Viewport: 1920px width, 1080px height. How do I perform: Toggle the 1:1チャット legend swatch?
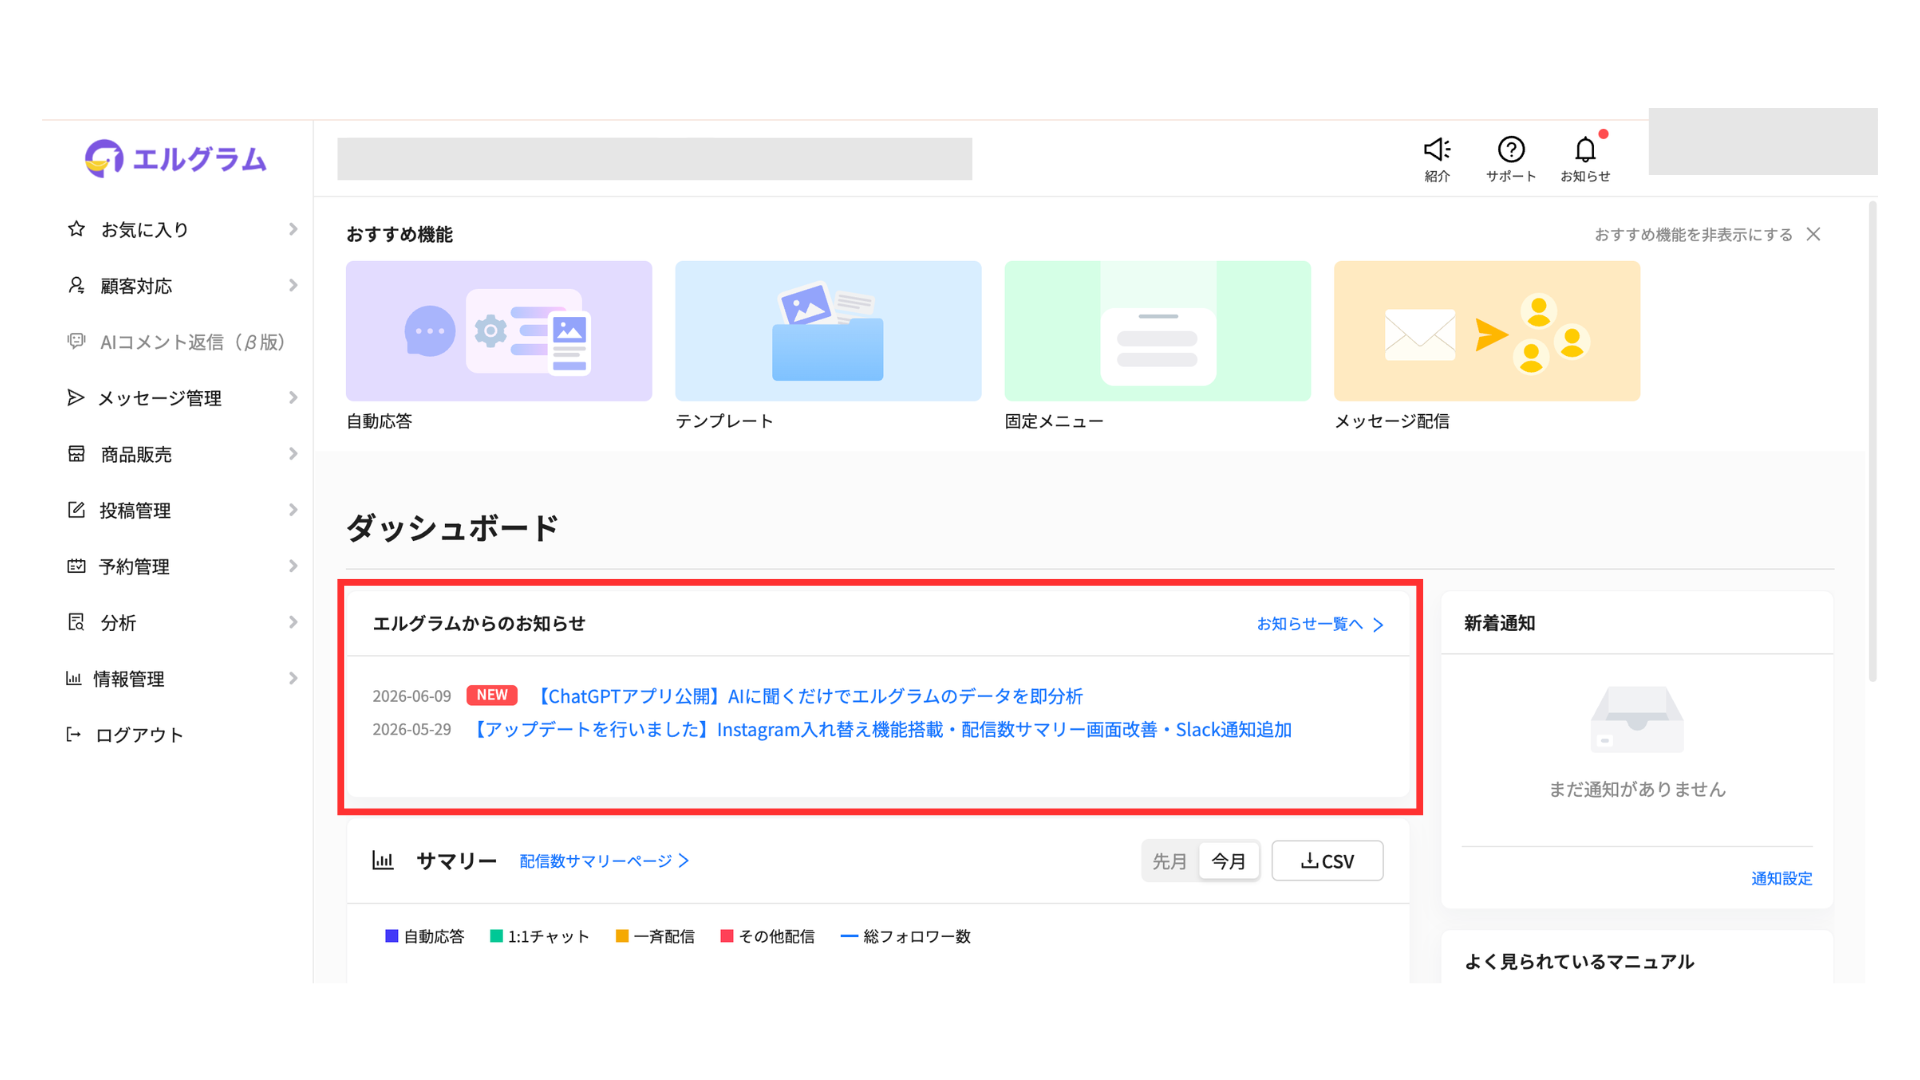496,936
